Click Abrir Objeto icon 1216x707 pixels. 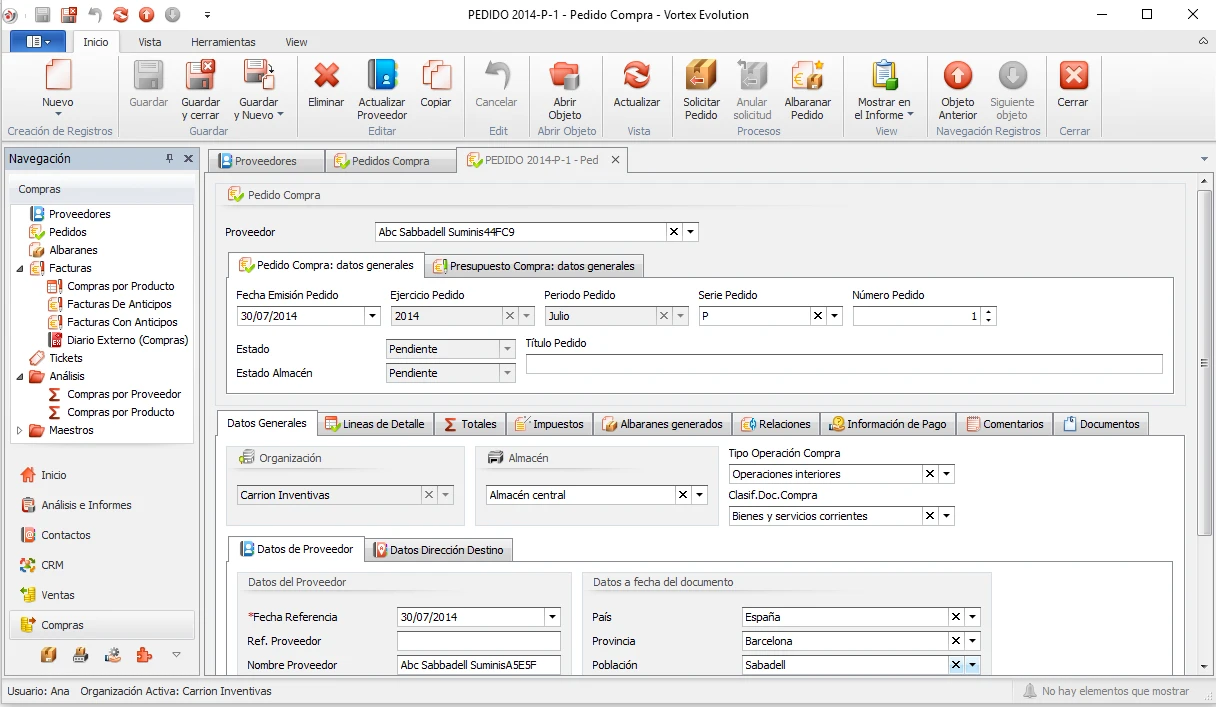(x=565, y=76)
